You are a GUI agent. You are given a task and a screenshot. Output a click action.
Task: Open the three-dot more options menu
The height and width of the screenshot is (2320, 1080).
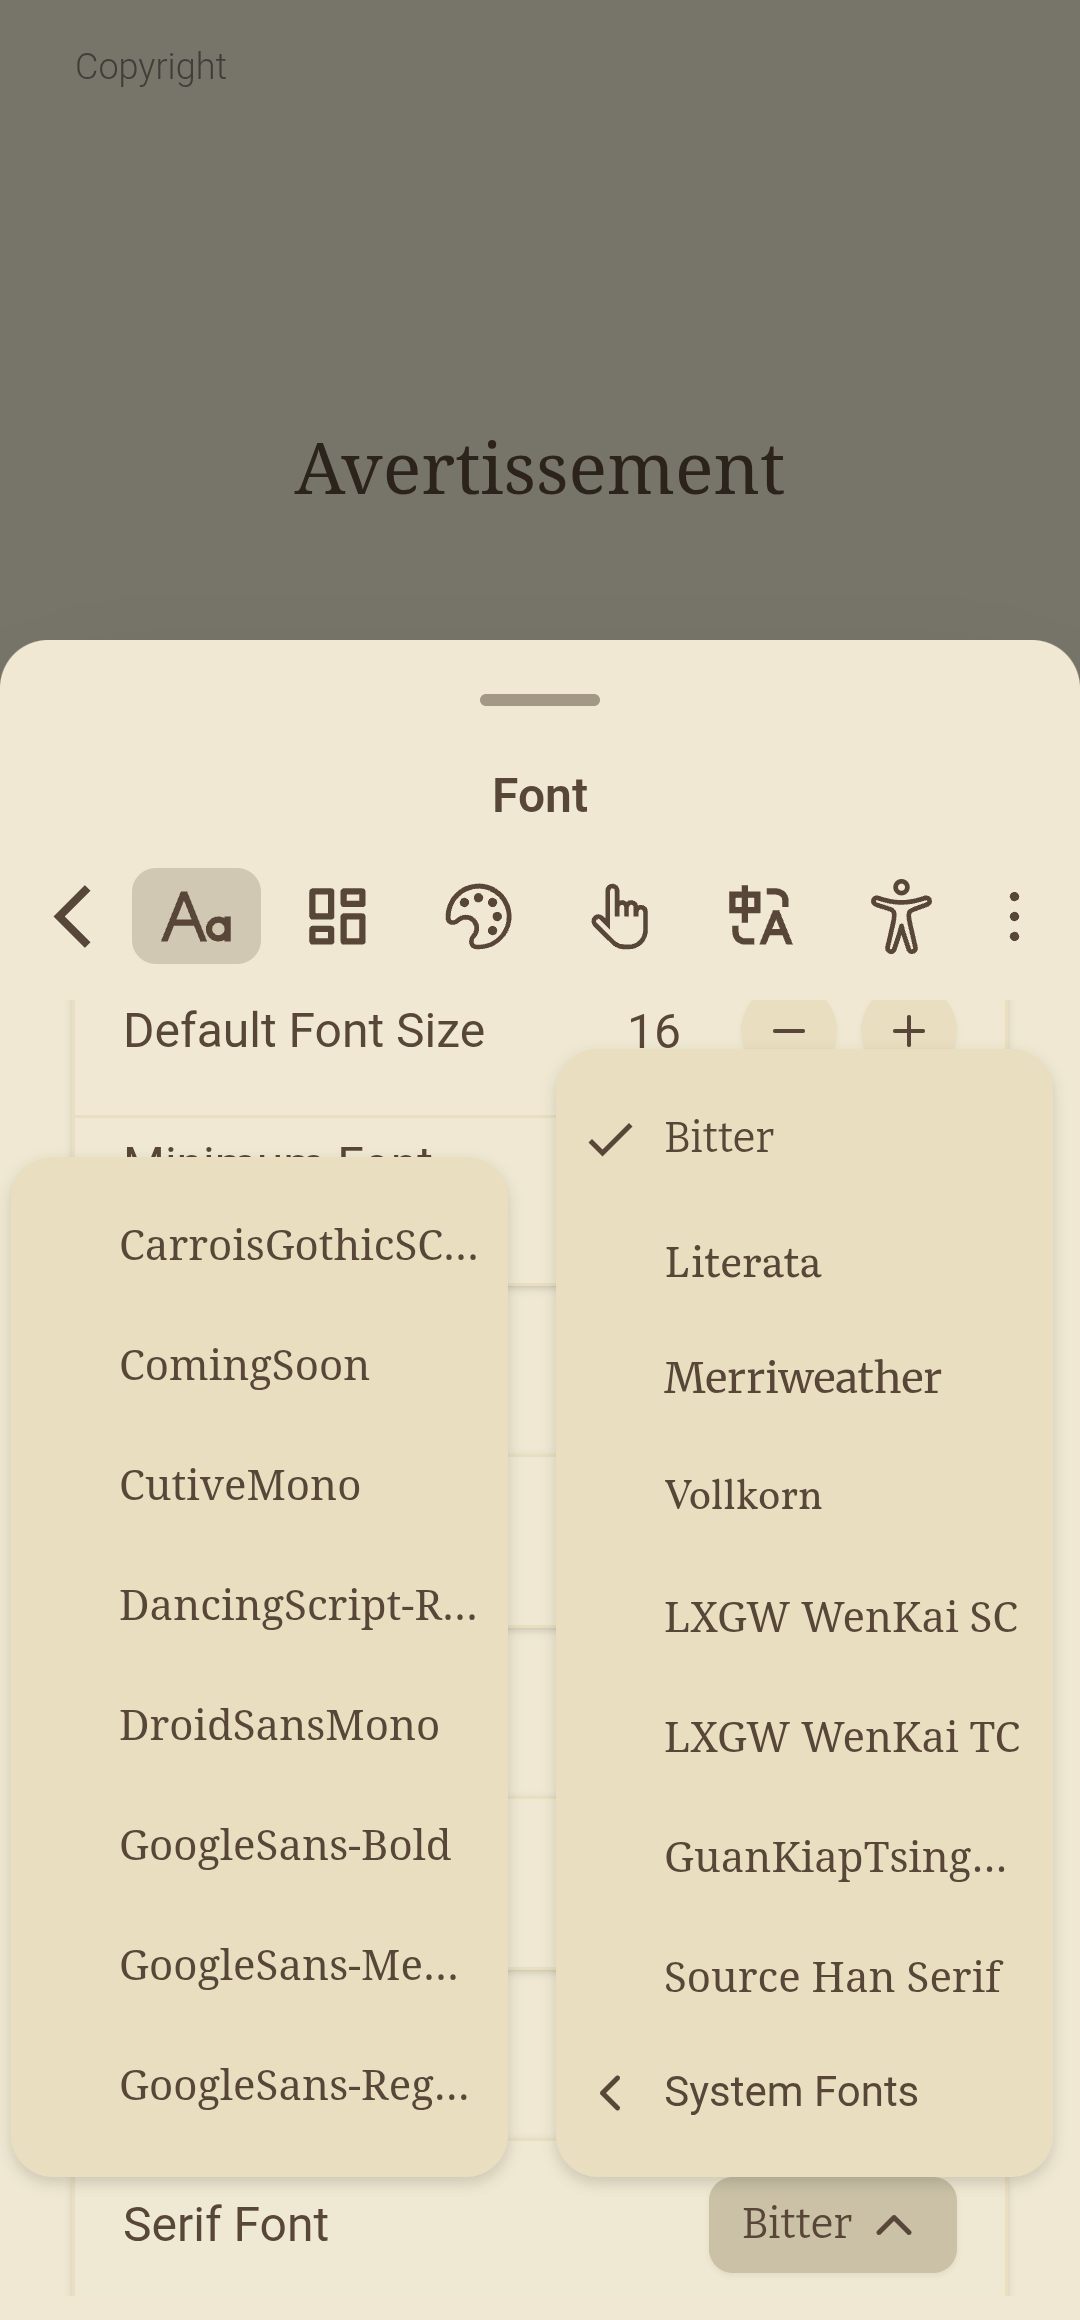(1014, 916)
